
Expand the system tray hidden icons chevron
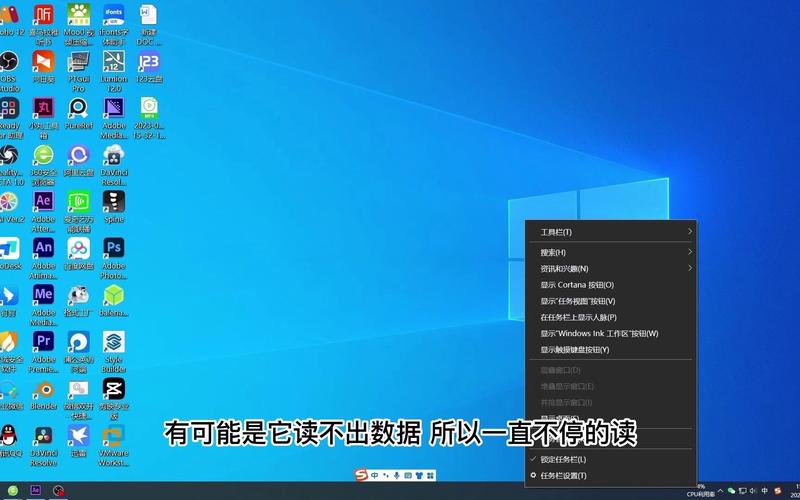[x=720, y=491]
